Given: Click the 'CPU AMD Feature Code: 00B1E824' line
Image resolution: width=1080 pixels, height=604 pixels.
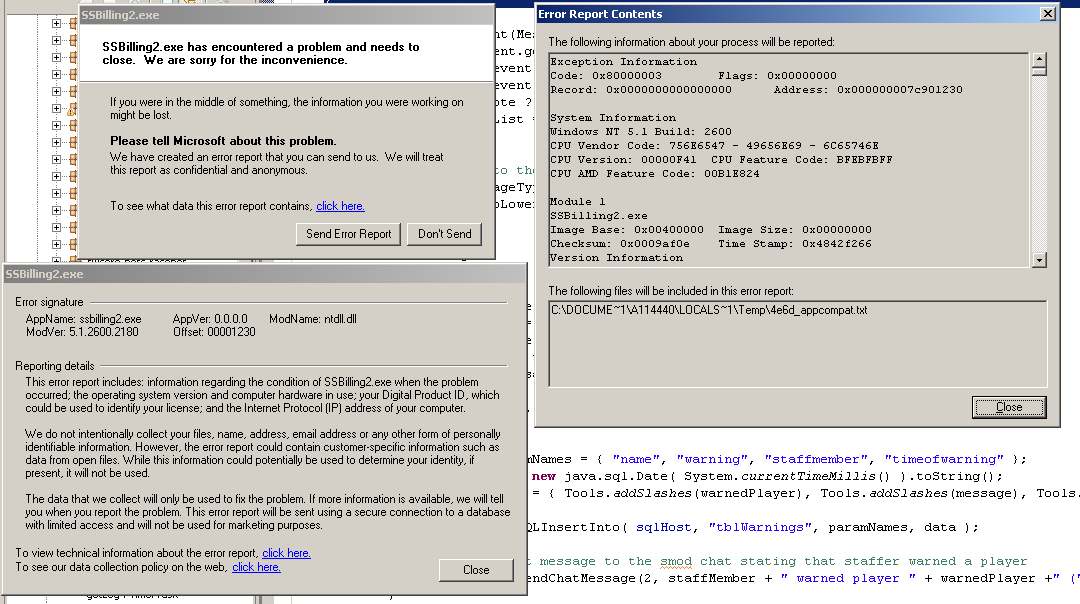Looking at the screenshot, I should (x=655, y=174).
